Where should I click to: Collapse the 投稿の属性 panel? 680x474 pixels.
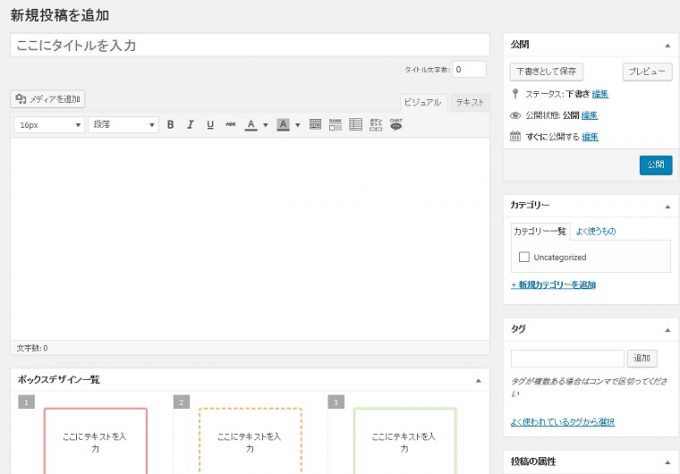point(667,463)
